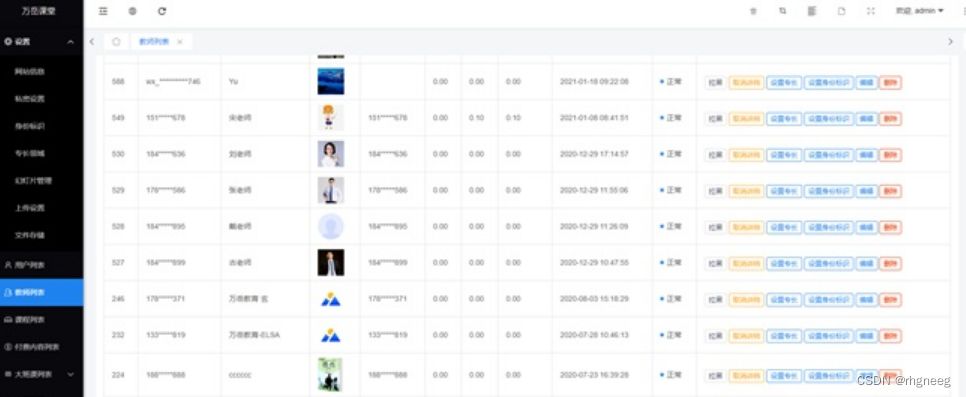Click 设置专长 in row 530
This screenshot has width=966, height=397.
pyautogui.click(x=784, y=155)
